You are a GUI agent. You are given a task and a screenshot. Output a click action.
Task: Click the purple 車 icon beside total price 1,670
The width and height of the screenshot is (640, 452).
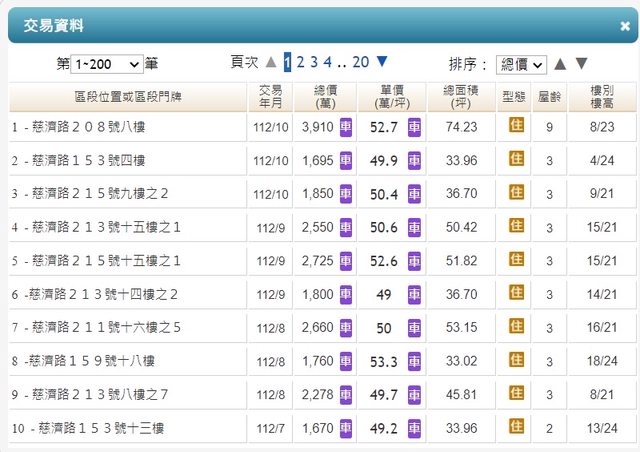click(x=346, y=427)
